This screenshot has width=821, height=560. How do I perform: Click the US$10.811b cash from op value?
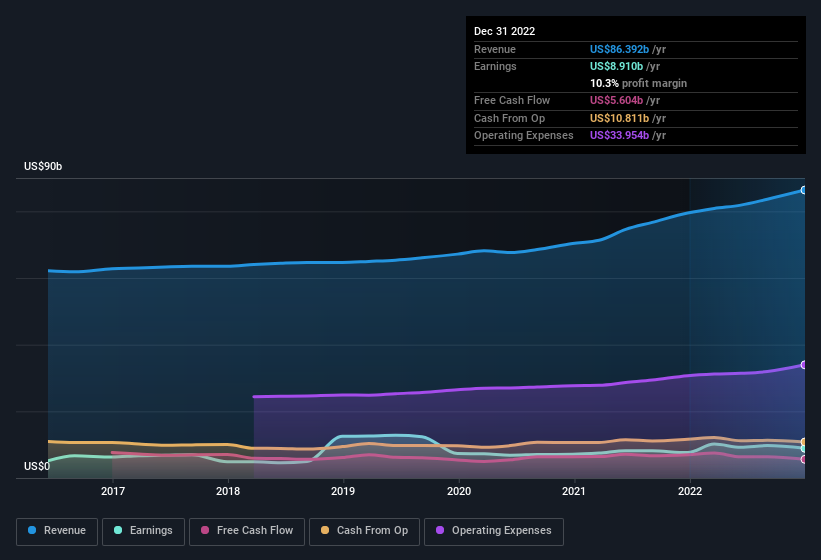click(x=619, y=118)
